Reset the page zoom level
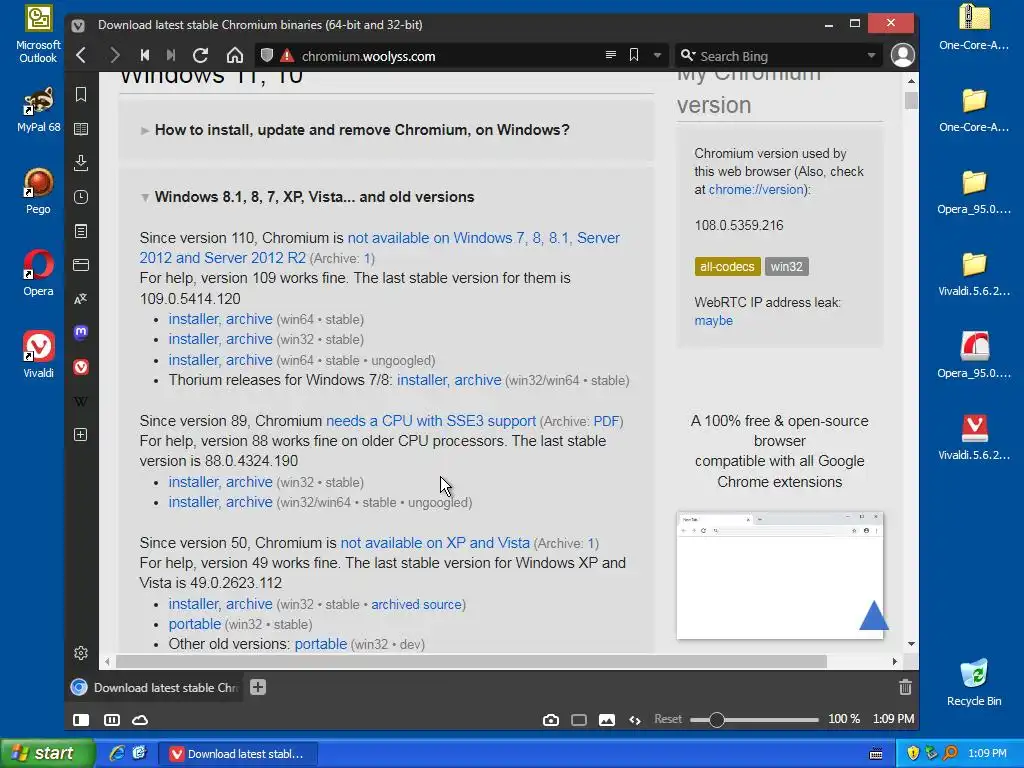The height and width of the screenshot is (768, 1024). 667,719
